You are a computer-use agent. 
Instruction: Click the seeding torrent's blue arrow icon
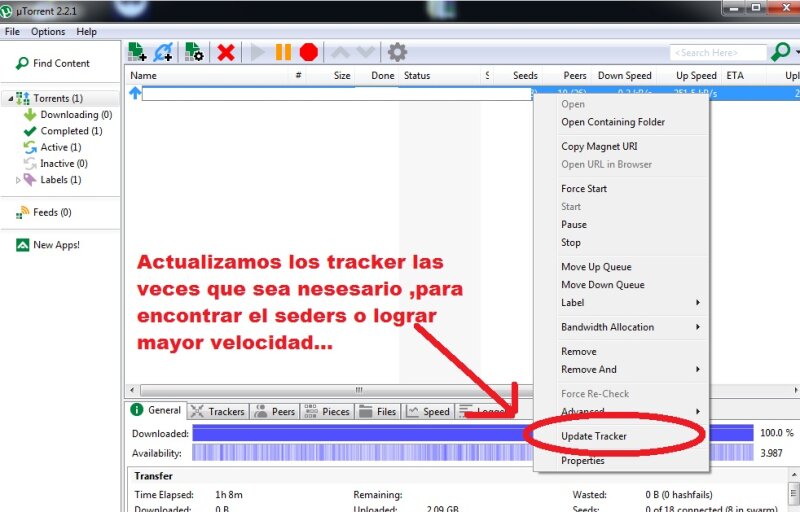(x=135, y=93)
